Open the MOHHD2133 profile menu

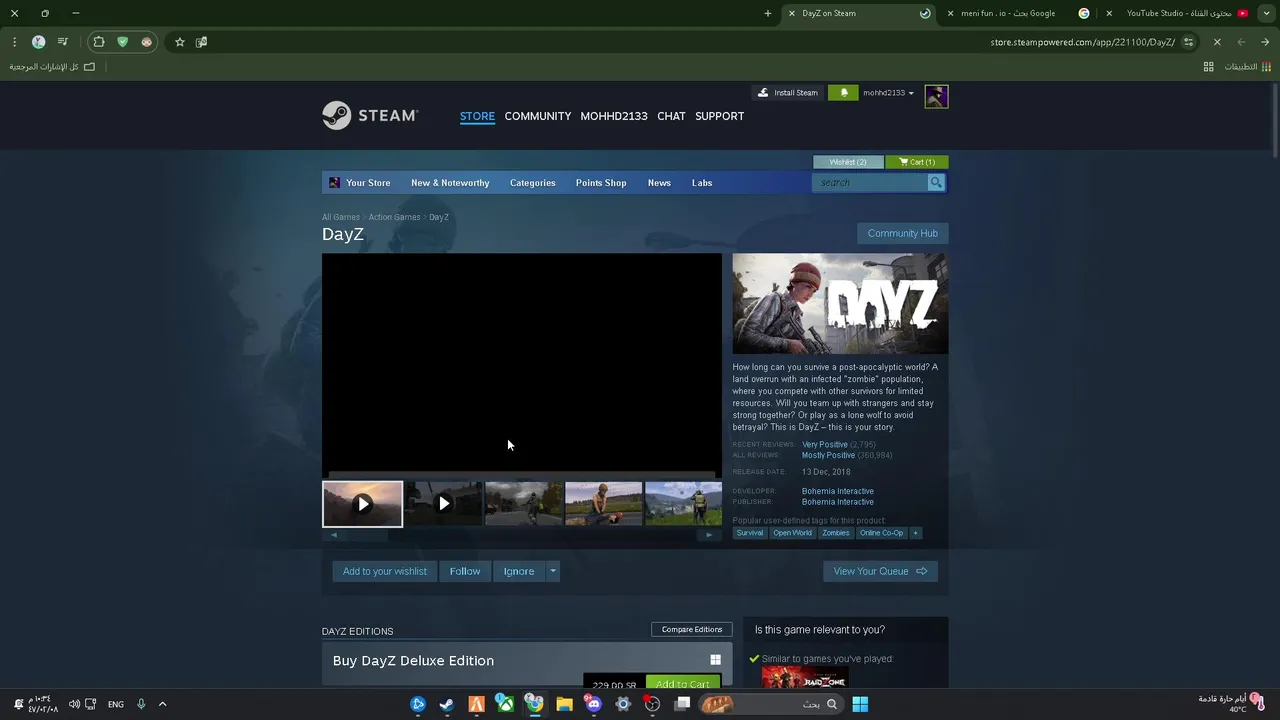click(614, 116)
